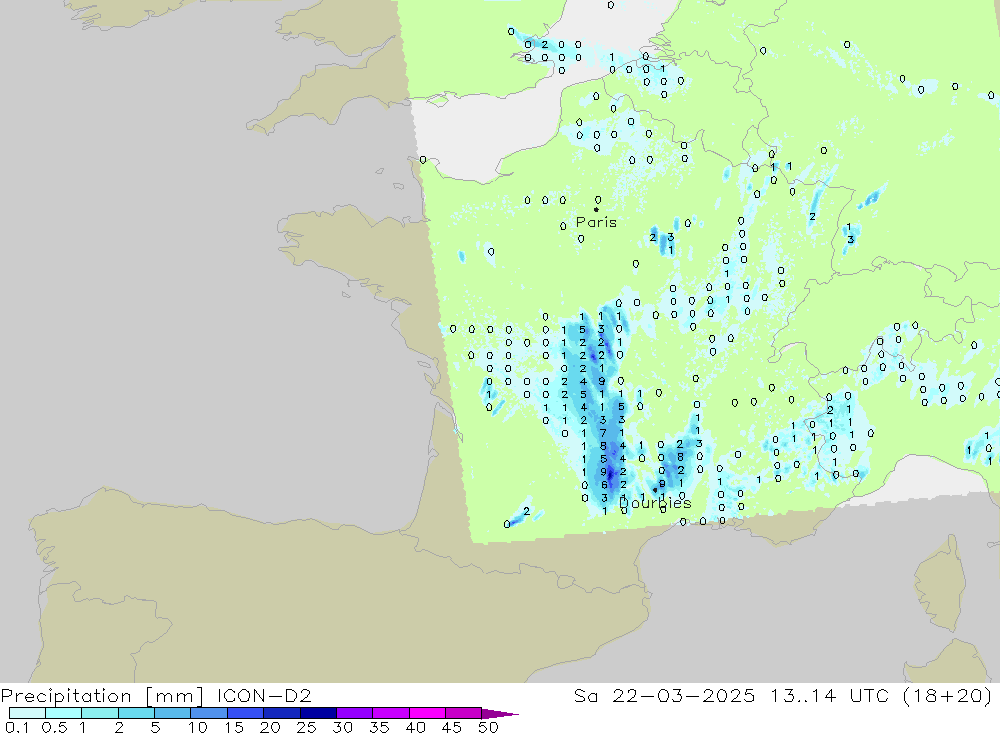1000x733 pixels.
Task: Select the 10–15 mm legend swatch
Action: [209, 713]
